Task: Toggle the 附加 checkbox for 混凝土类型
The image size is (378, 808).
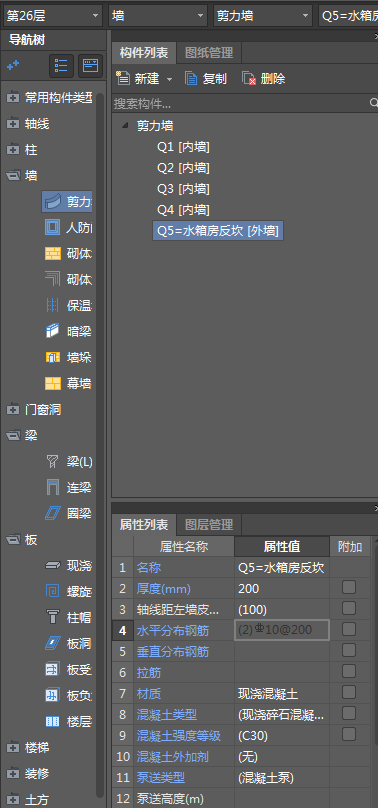Action: [x=349, y=713]
